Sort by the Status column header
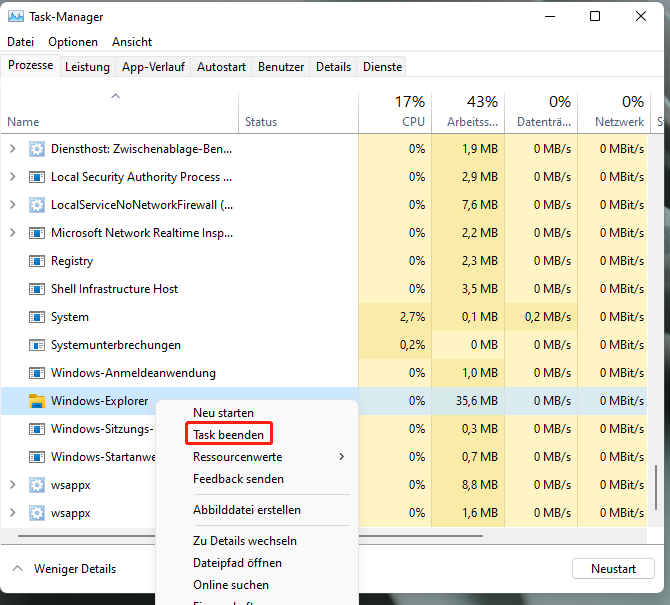 point(298,112)
